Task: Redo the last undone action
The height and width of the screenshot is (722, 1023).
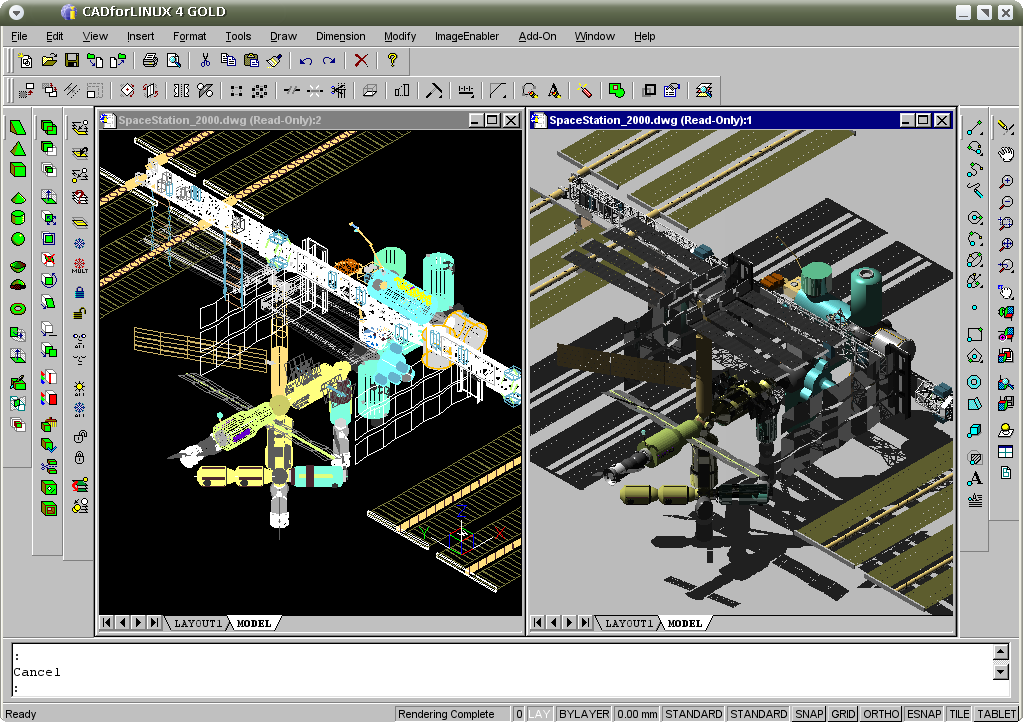Action: [329, 61]
